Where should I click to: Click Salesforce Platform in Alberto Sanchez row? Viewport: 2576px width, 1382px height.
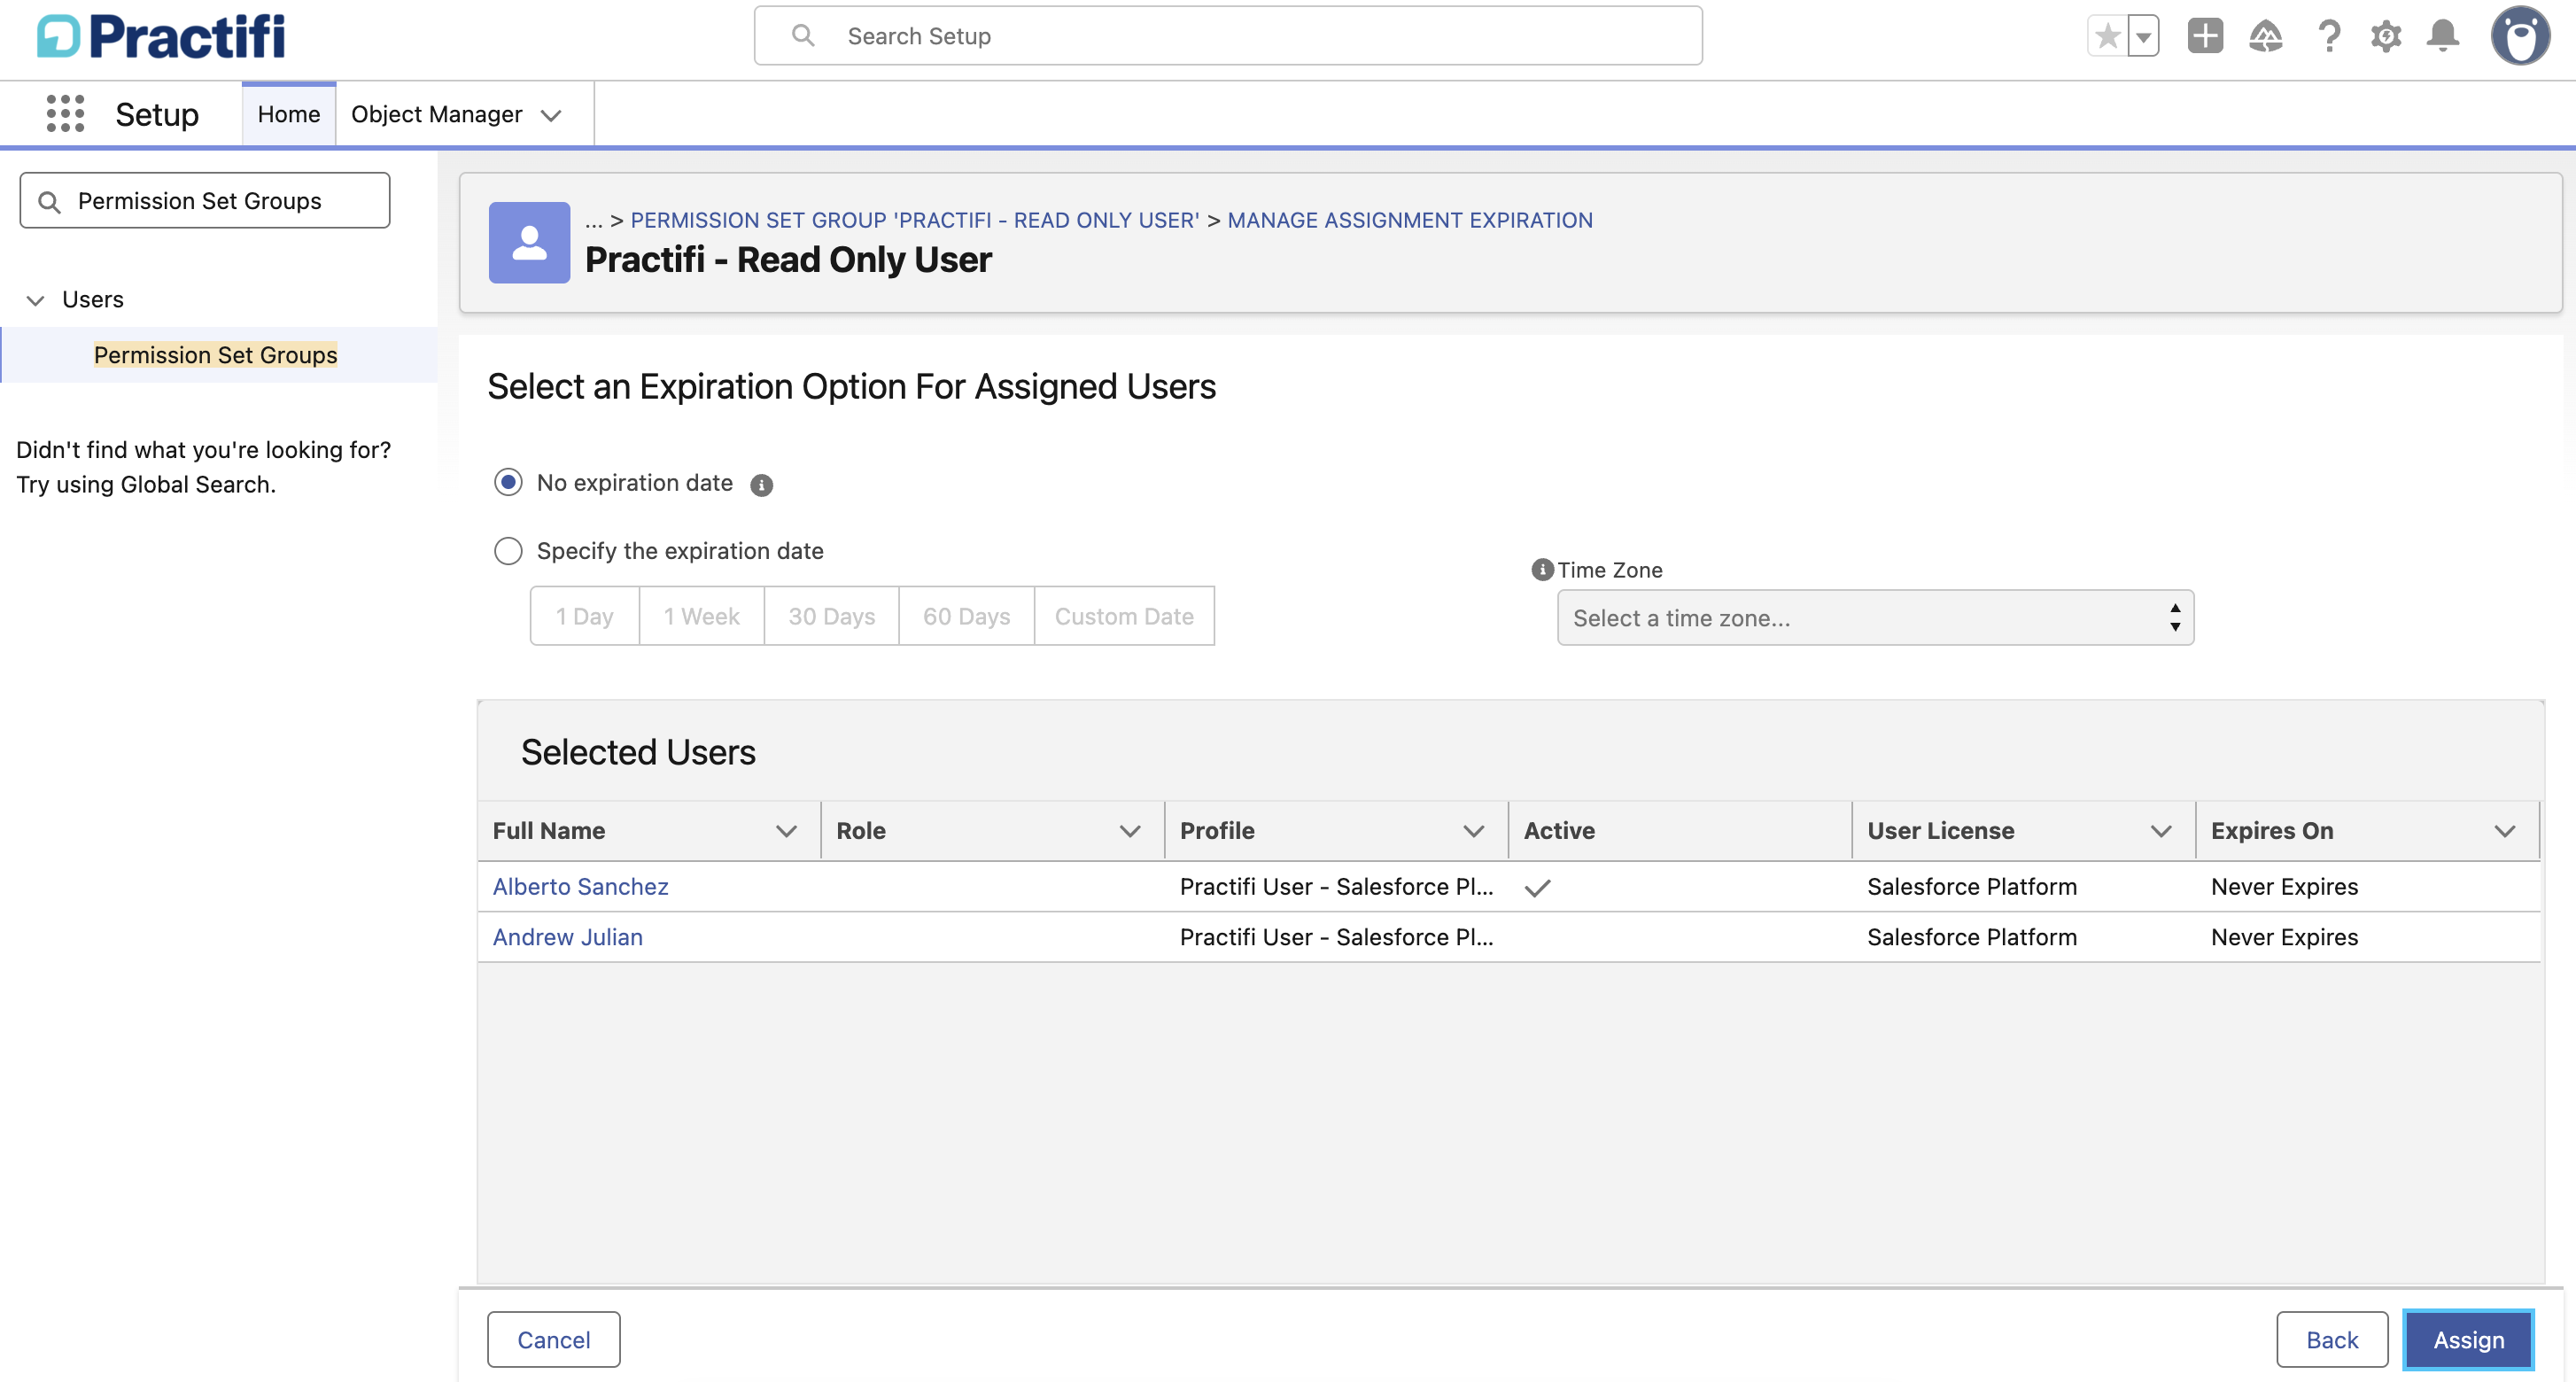click(x=1971, y=887)
